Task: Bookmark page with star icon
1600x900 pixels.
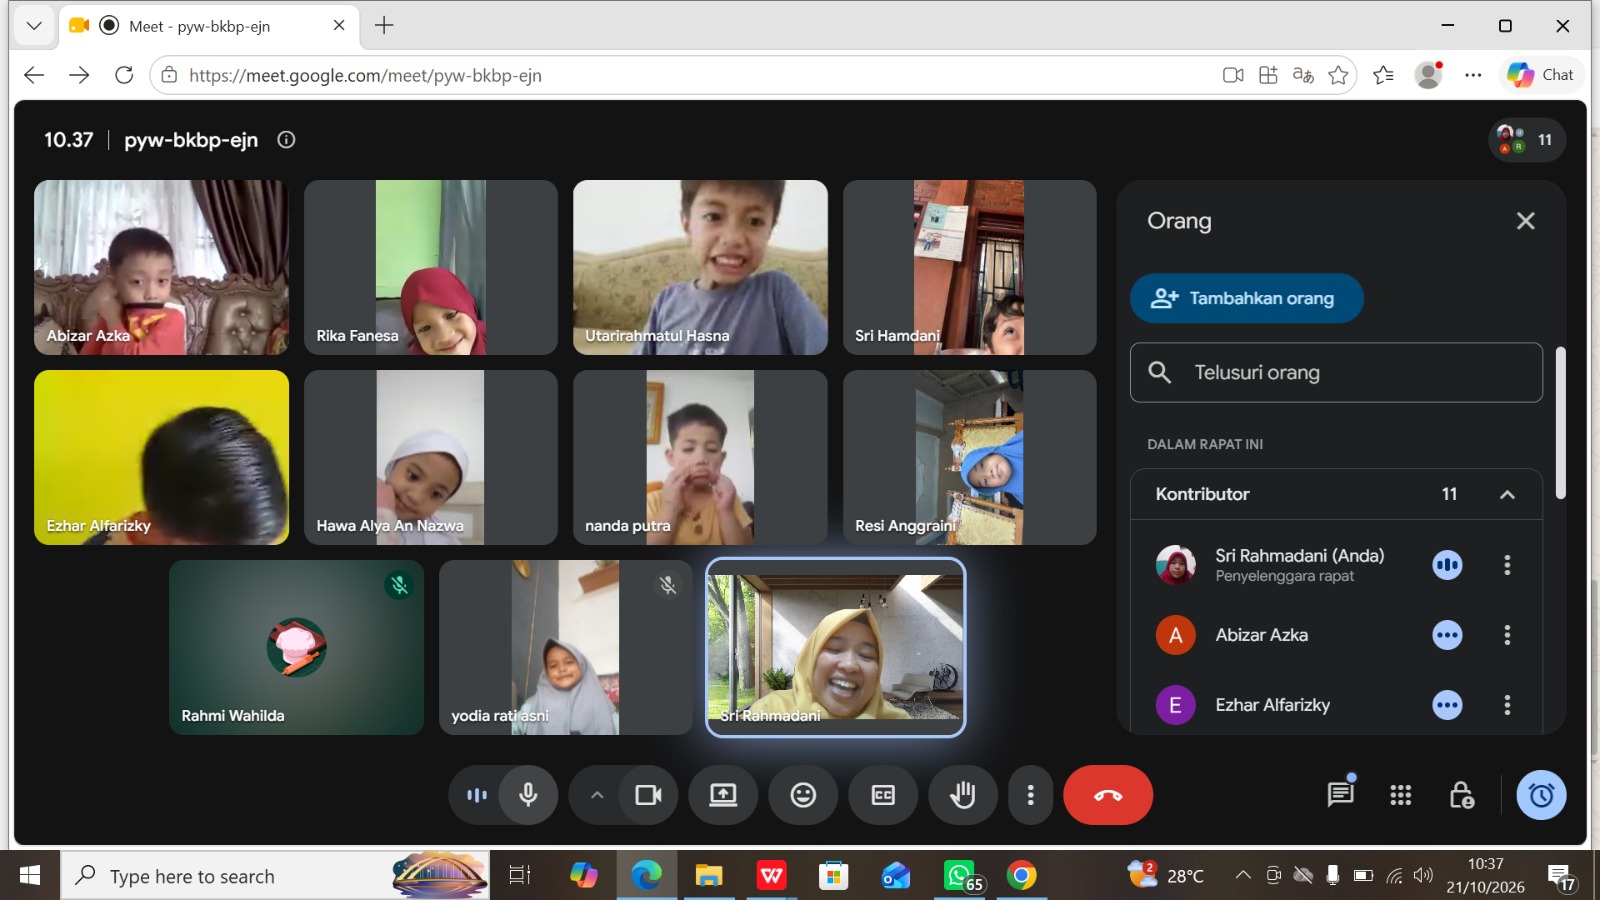Action: pos(1338,75)
